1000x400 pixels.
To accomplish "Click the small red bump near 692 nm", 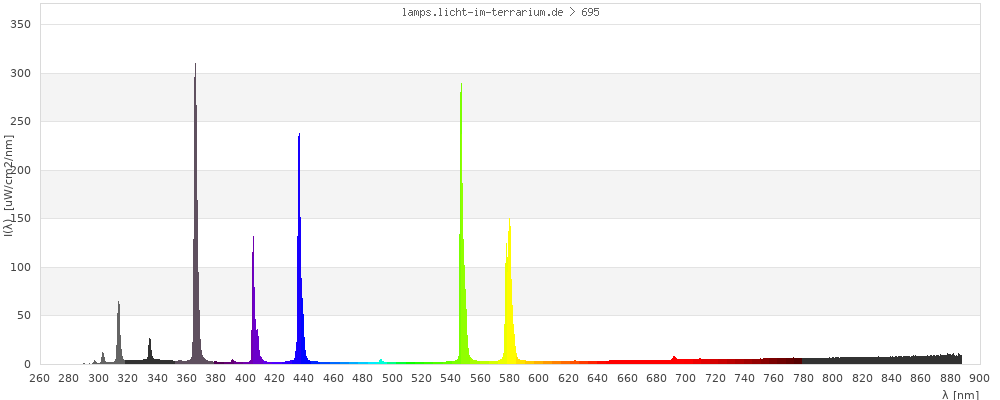I will coord(674,359).
